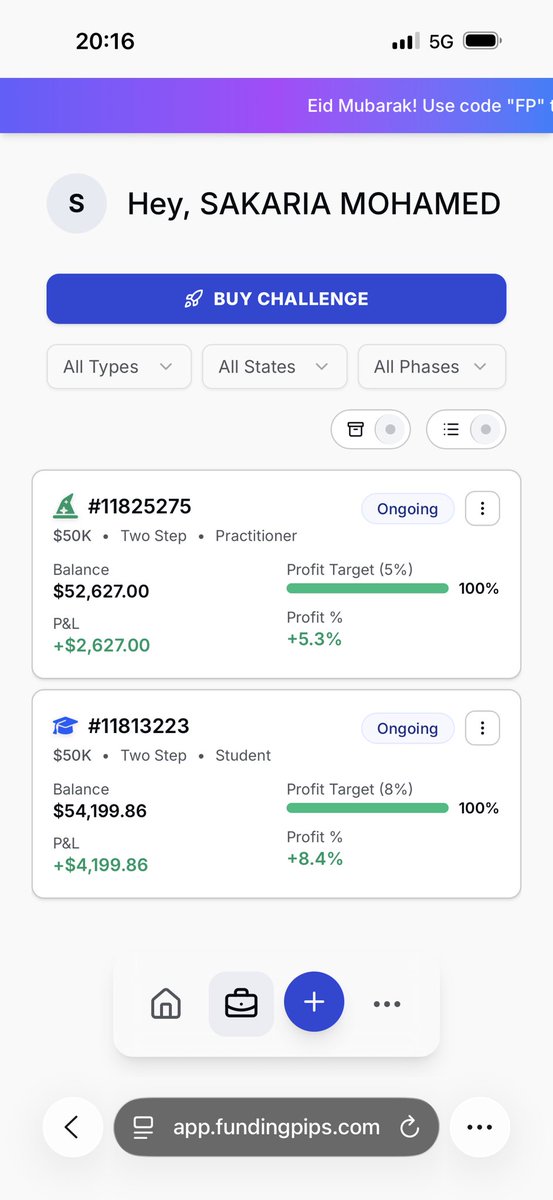553x1200 pixels.
Task: Click the page settings icon in address bar
Action: [143, 1128]
